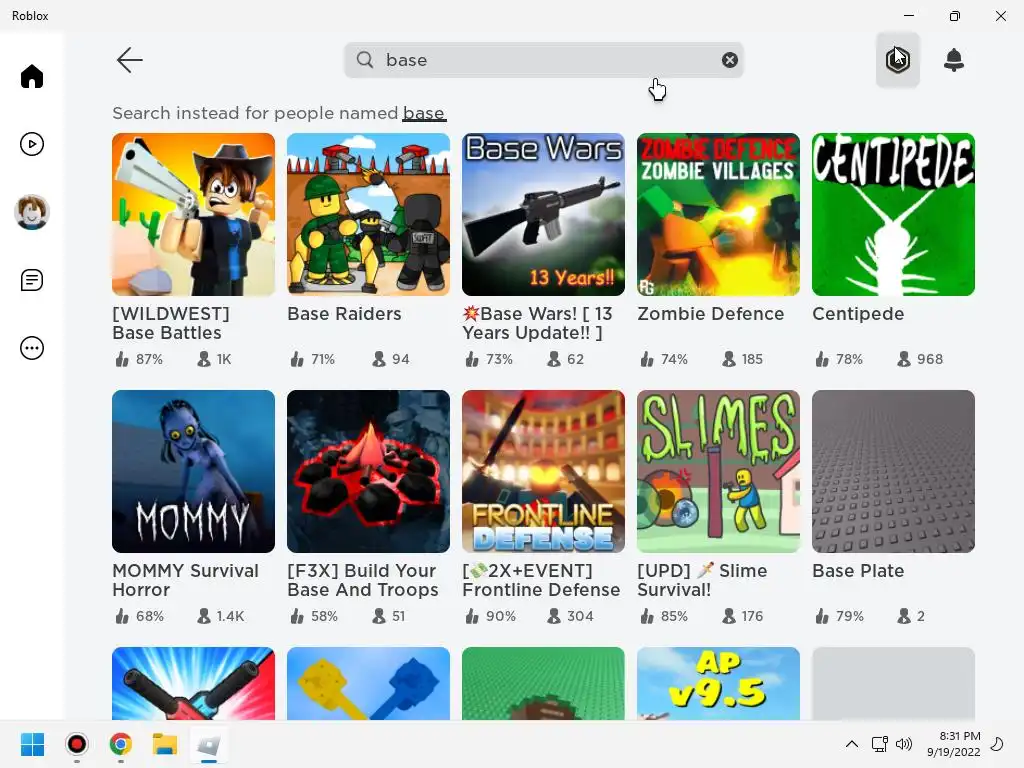Viewport: 1024px width, 768px height.
Task: Click the '[WILDWEST] Base Battles' title
Action: click(171, 323)
